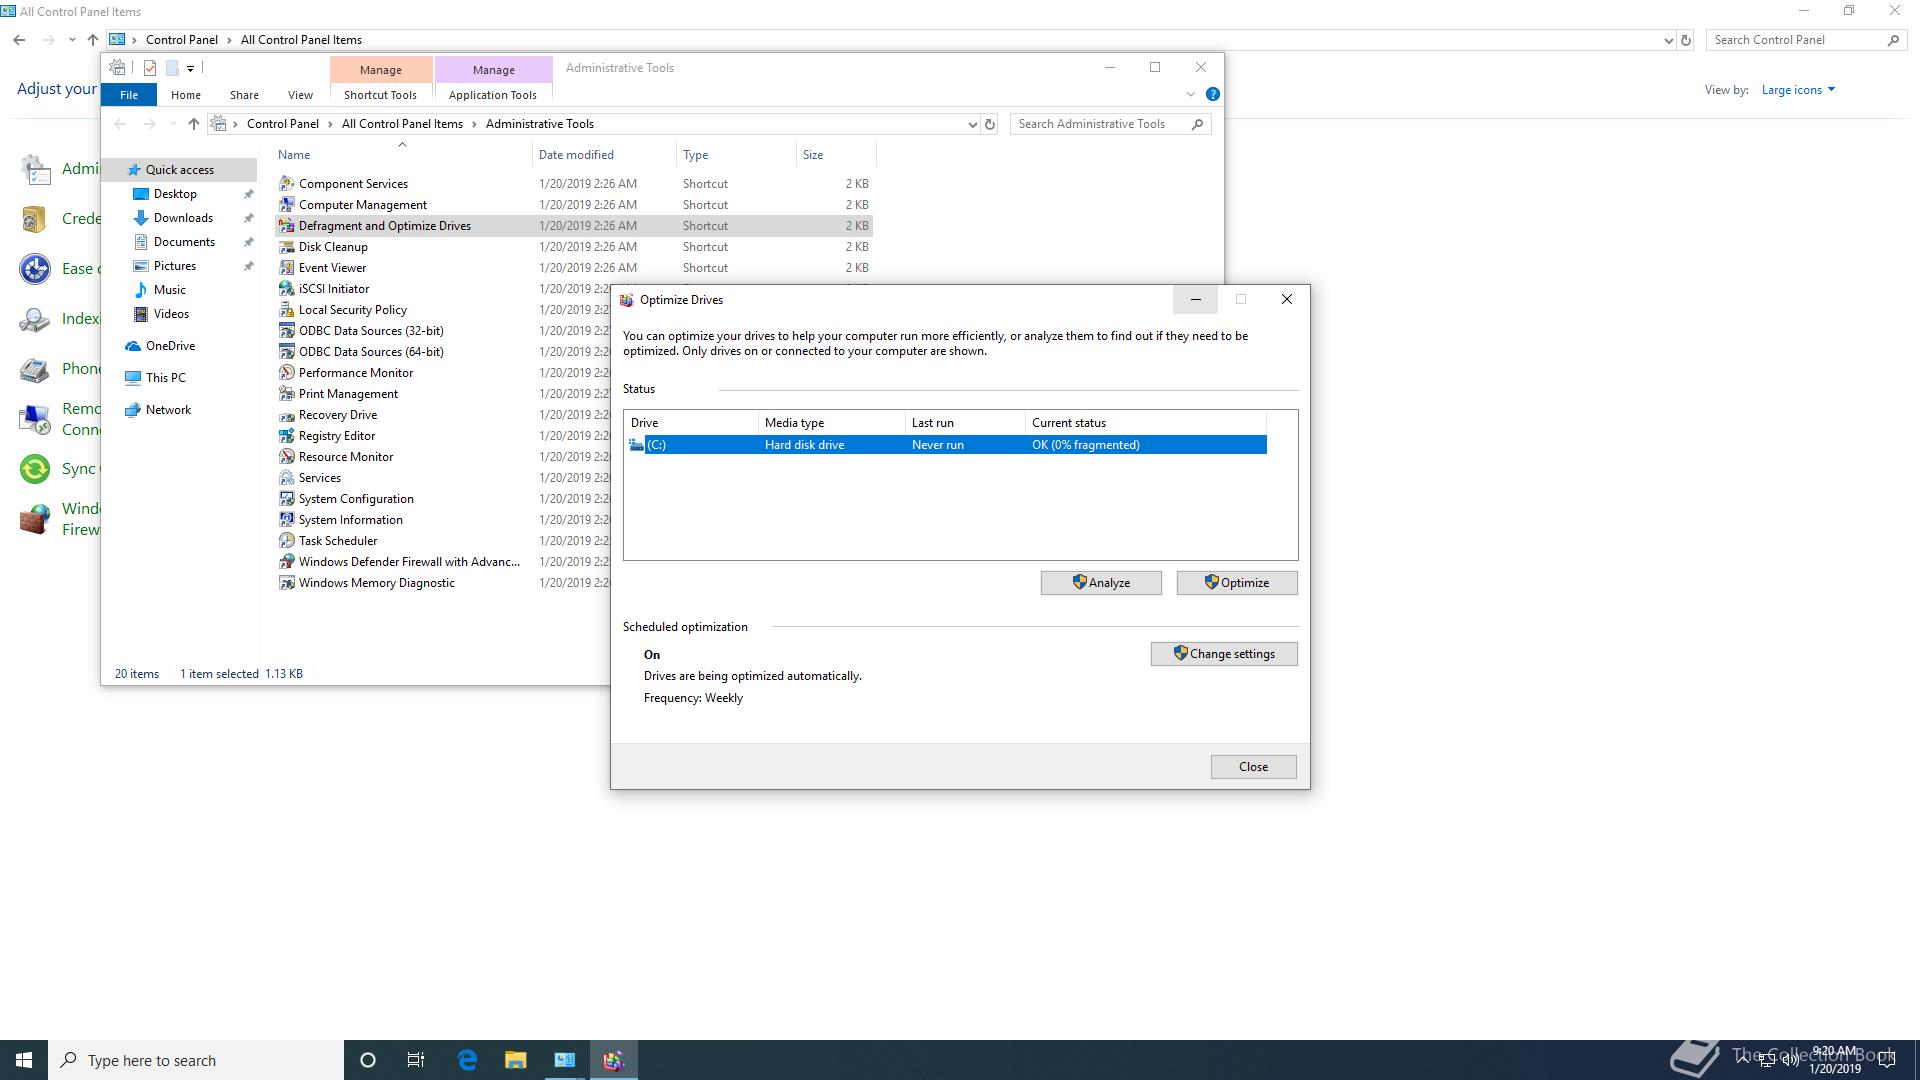Select the (C:) drive row

[x=945, y=445]
